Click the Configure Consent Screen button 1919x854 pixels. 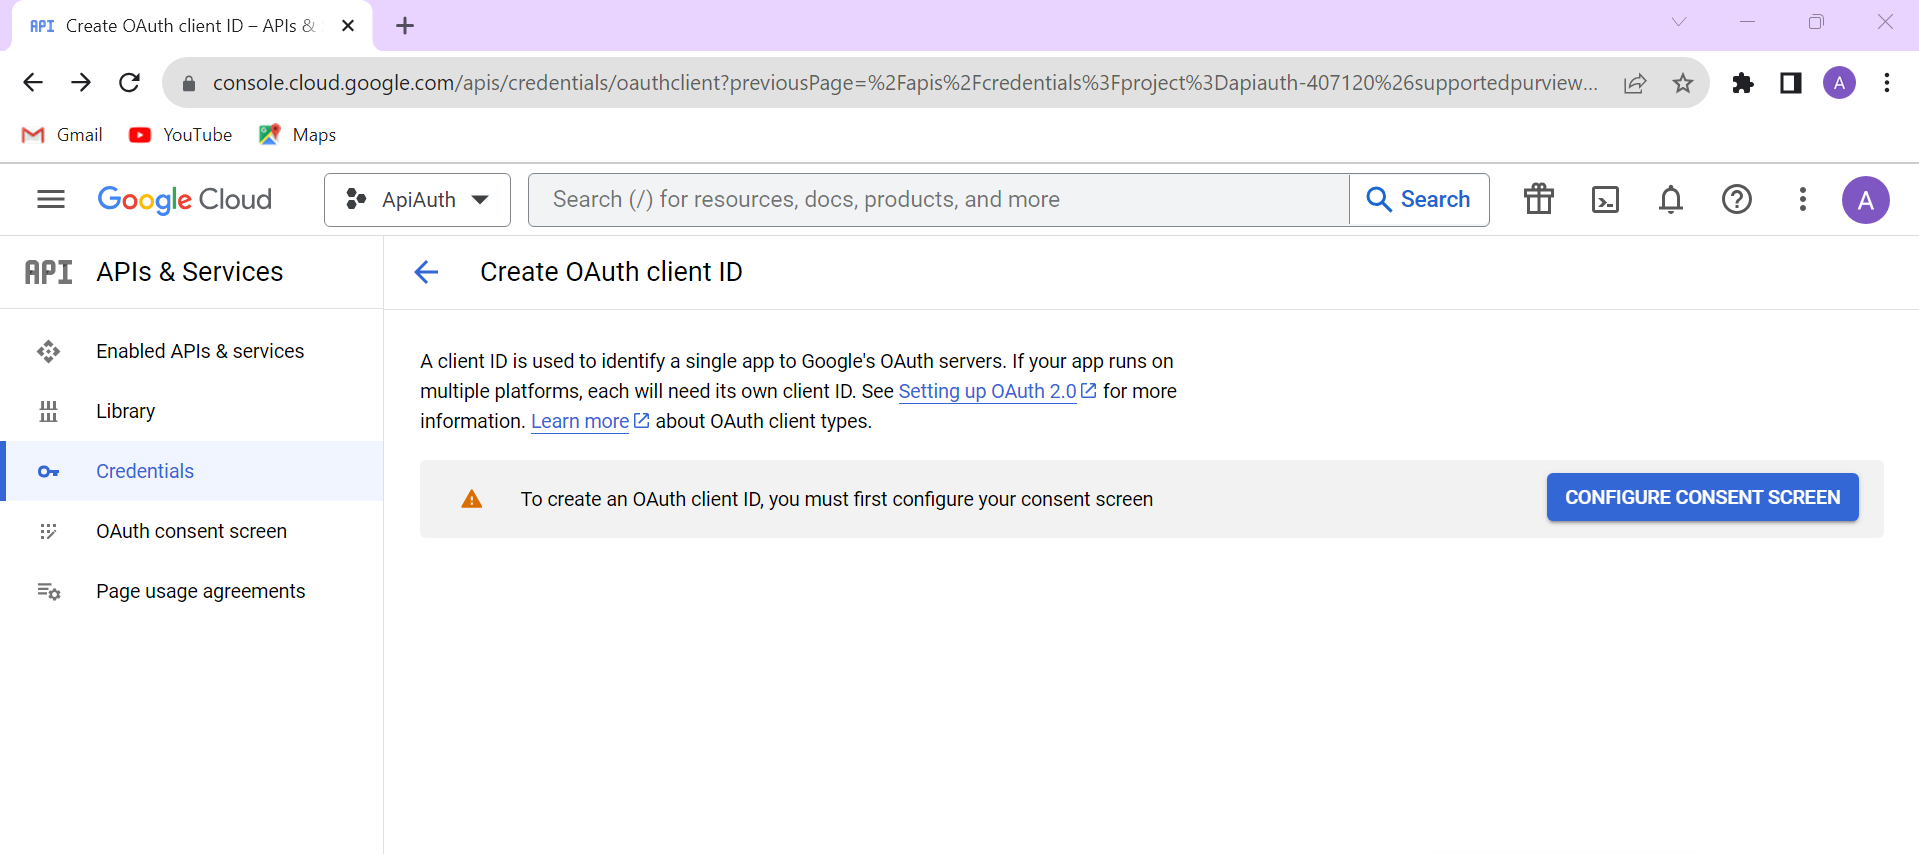tap(1702, 497)
